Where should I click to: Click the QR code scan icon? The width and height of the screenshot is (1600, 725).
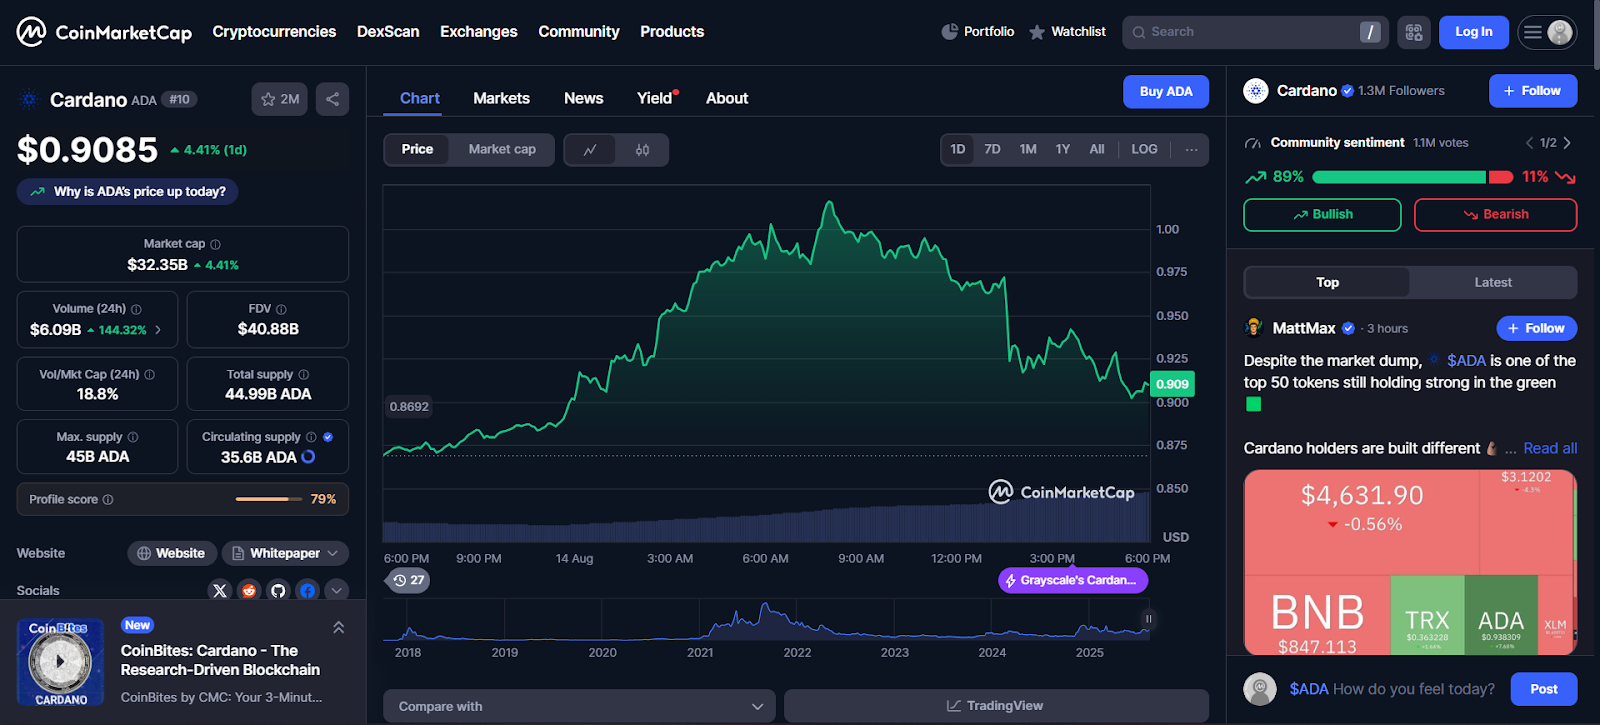(x=1413, y=32)
